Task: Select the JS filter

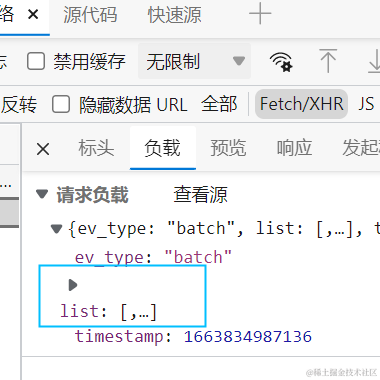Action: (366, 104)
